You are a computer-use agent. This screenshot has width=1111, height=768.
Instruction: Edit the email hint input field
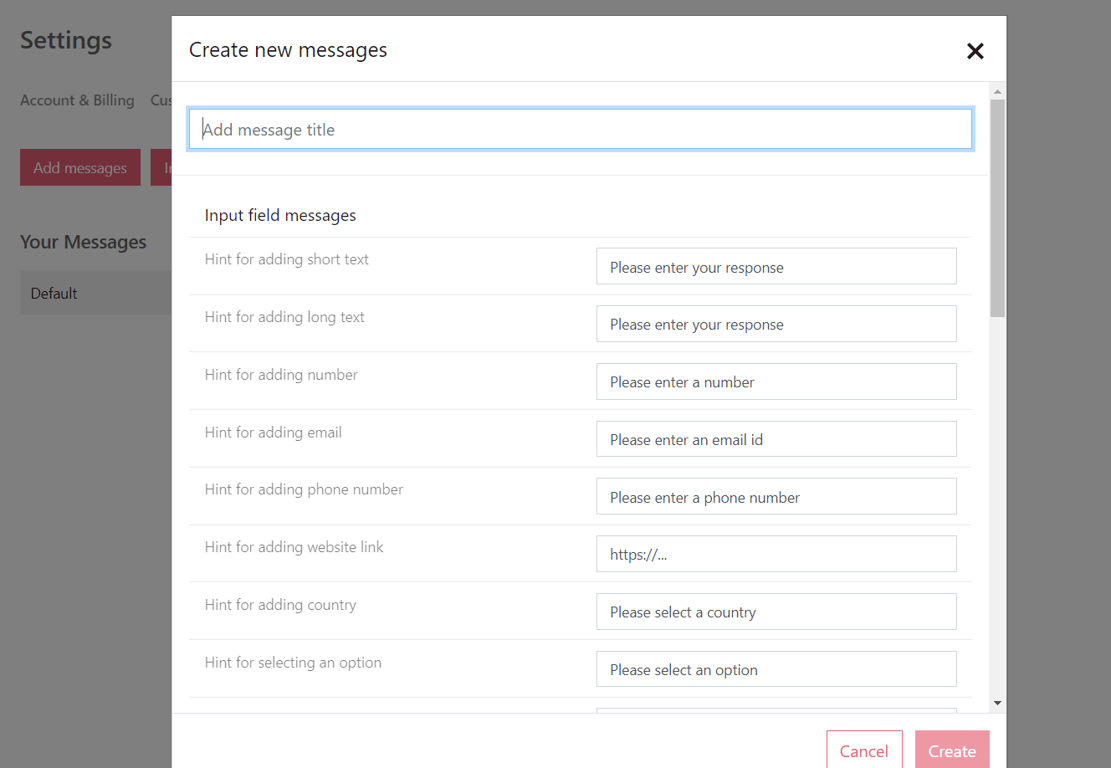(776, 439)
